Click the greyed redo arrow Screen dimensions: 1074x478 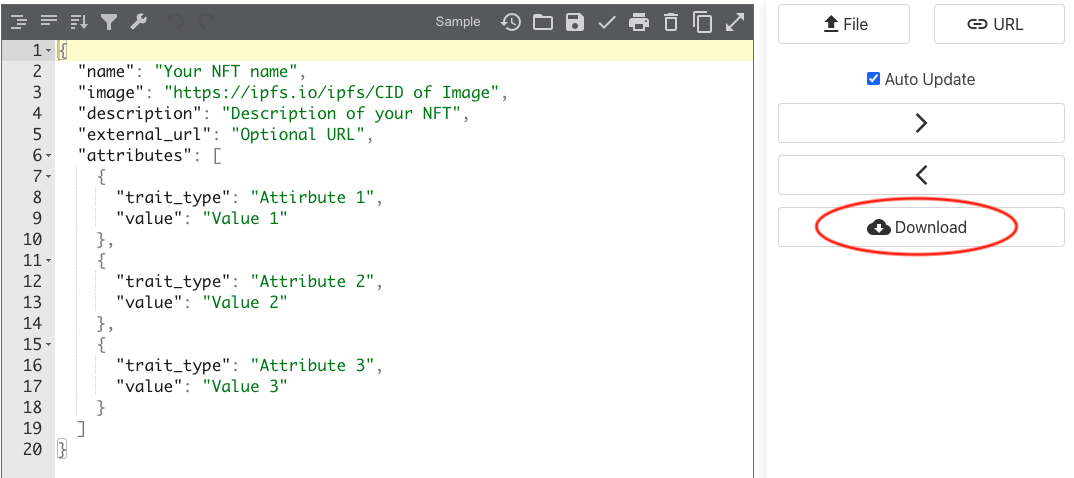point(206,22)
